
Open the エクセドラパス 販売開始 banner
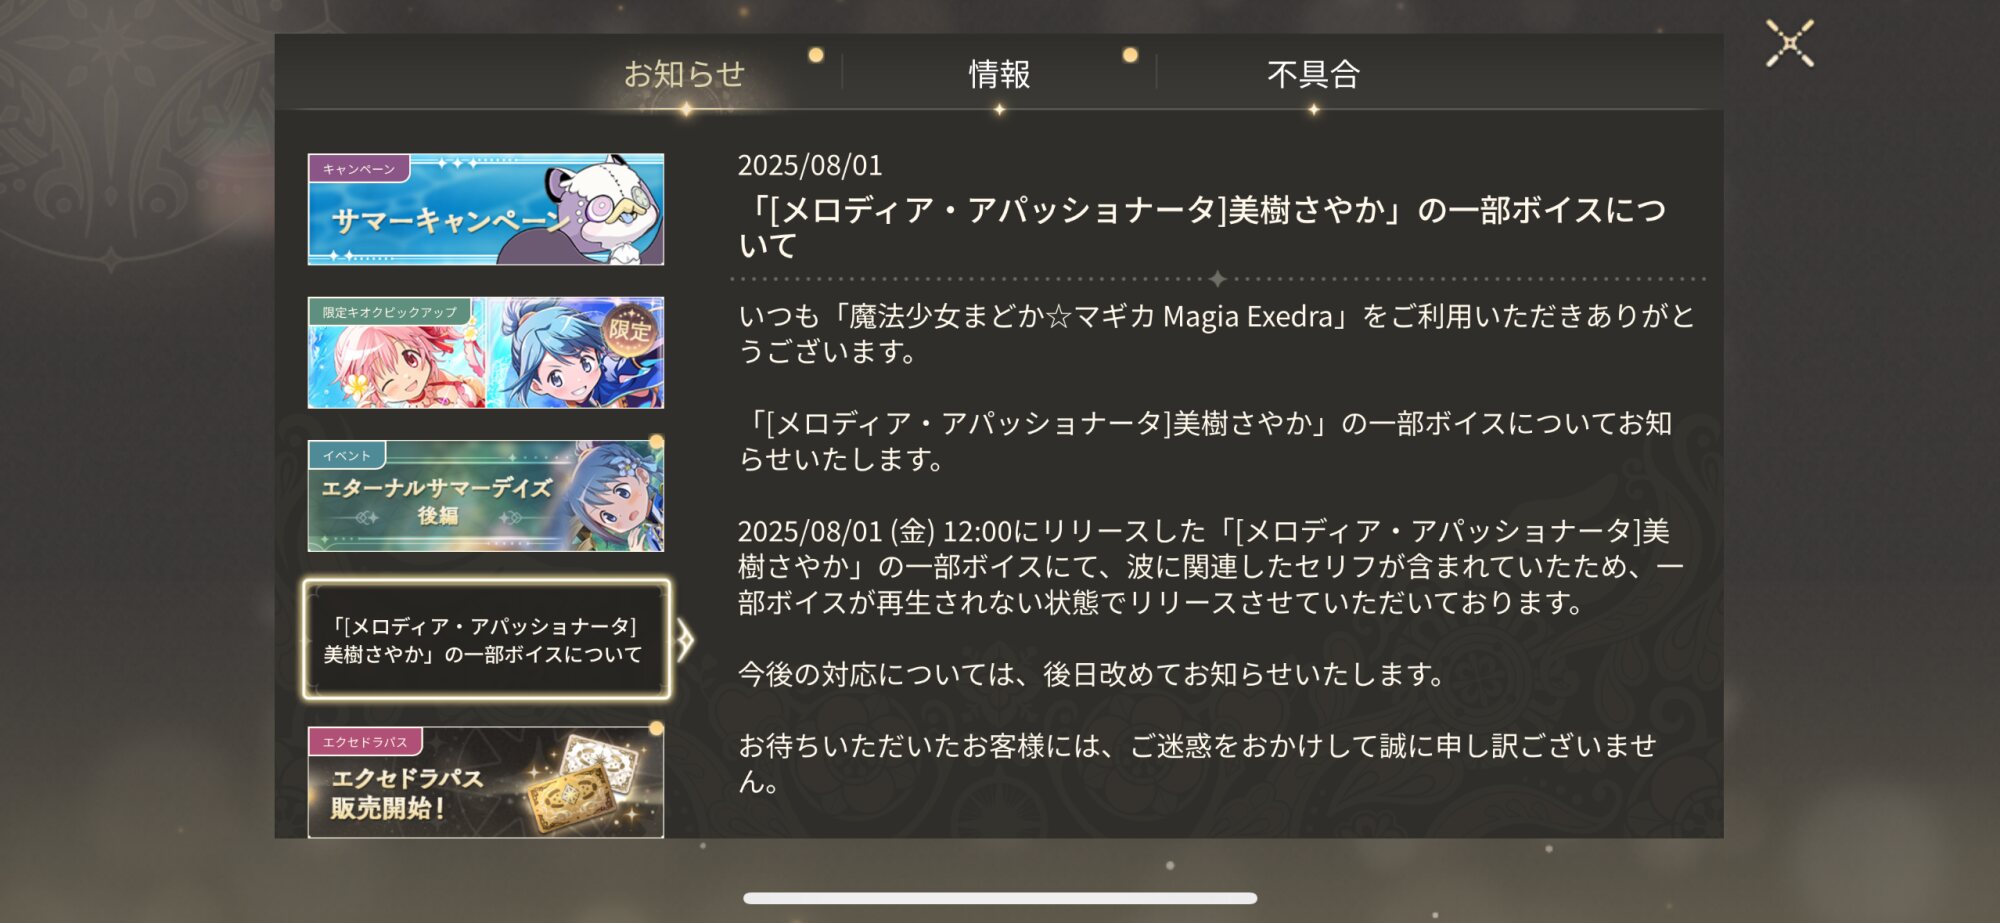coord(486,782)
